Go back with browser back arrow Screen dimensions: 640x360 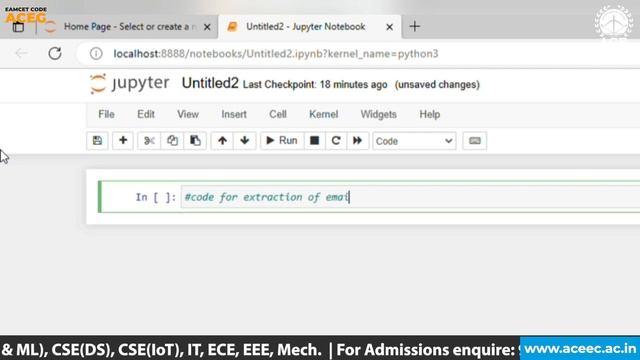tap(21, 53)
